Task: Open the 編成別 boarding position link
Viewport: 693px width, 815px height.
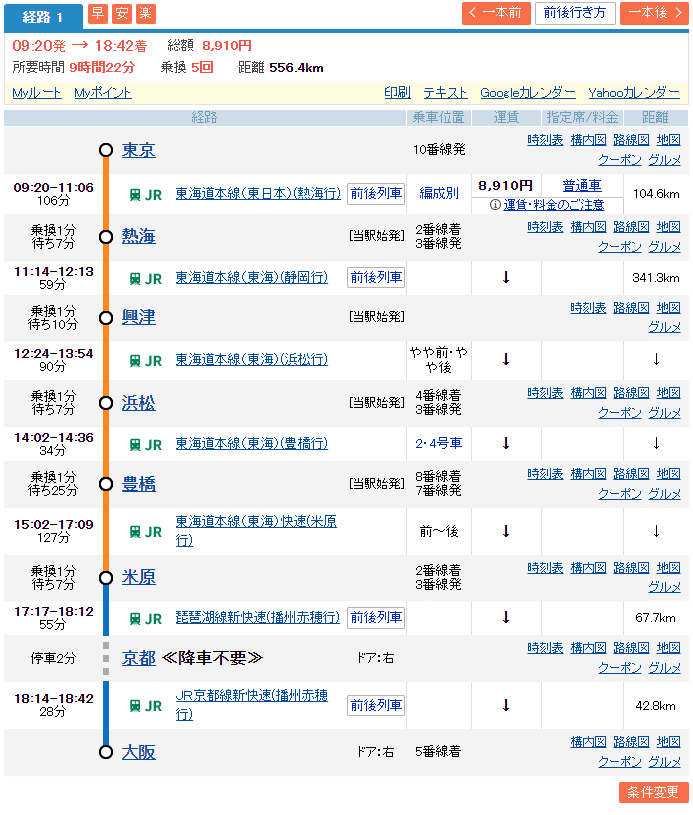Action: click(439, 193)
